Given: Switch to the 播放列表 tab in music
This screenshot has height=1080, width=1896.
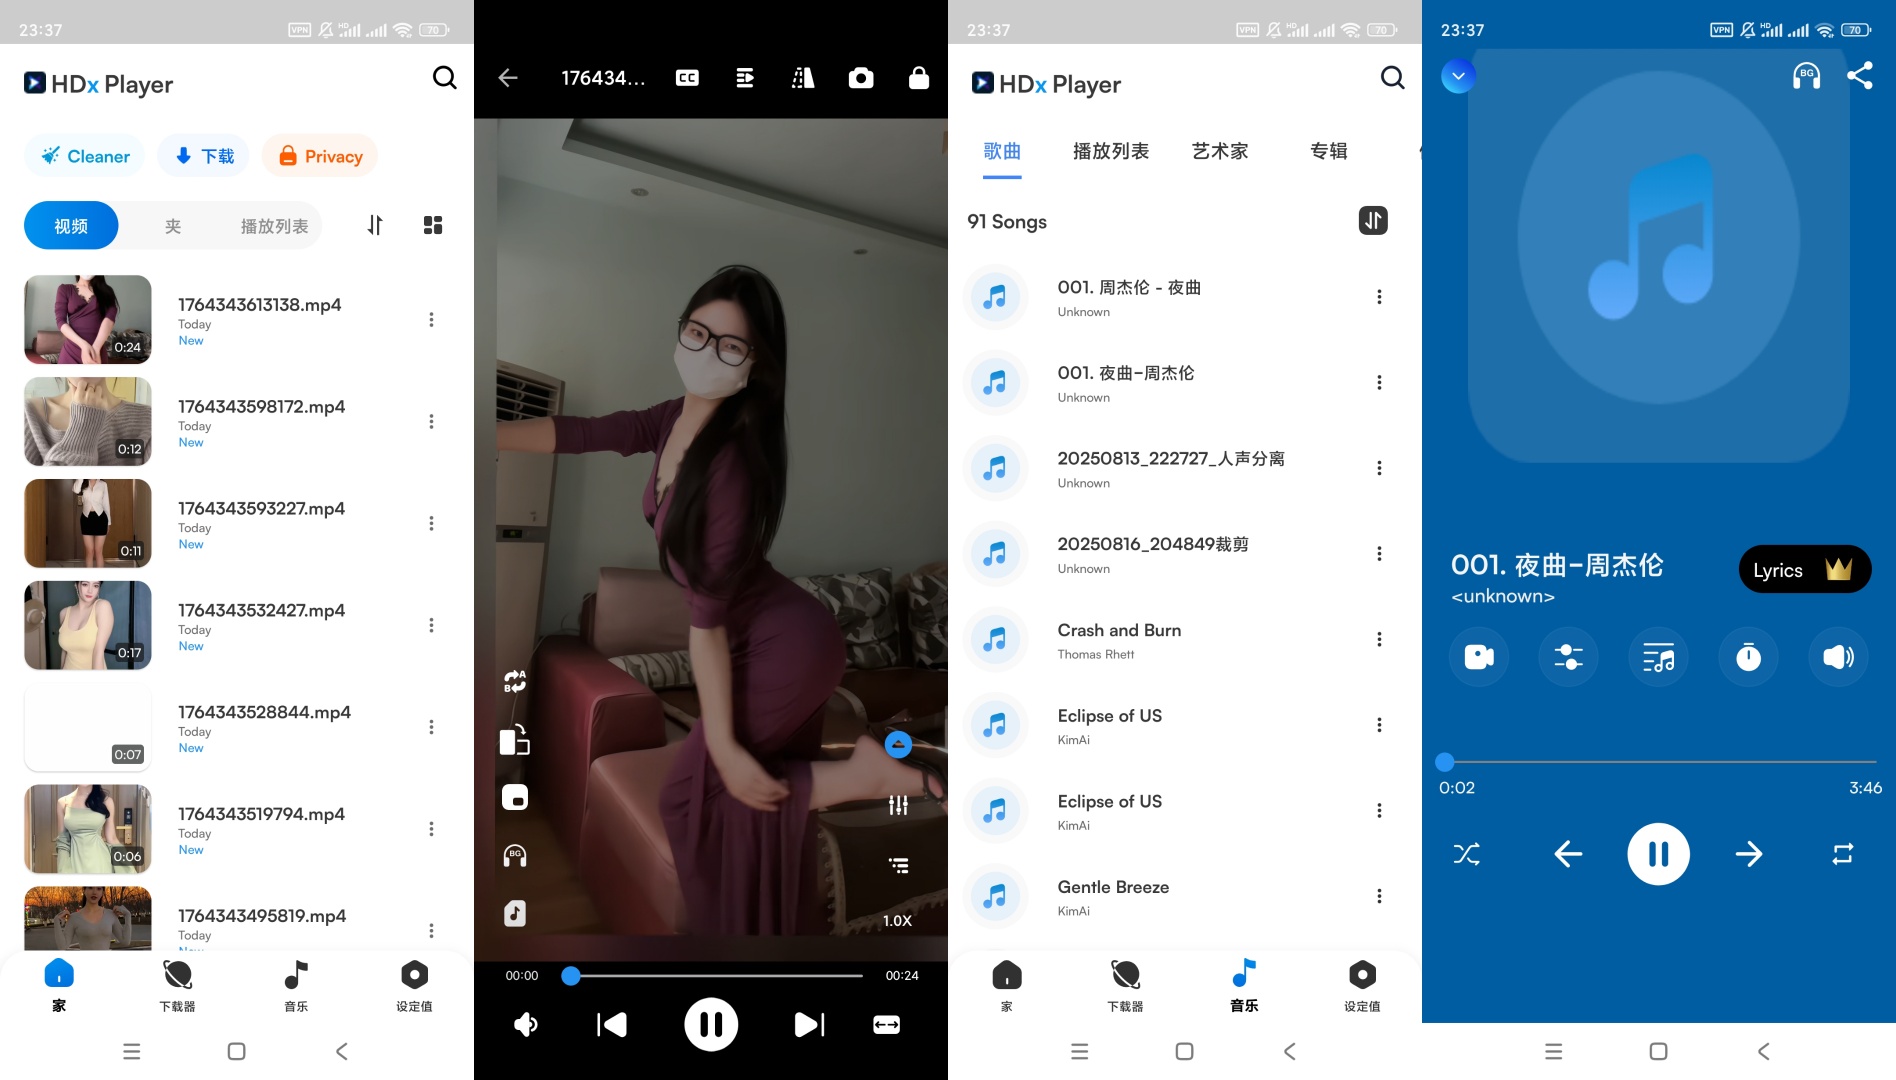Looking at the screenshot, I should tap(1110, 151).
